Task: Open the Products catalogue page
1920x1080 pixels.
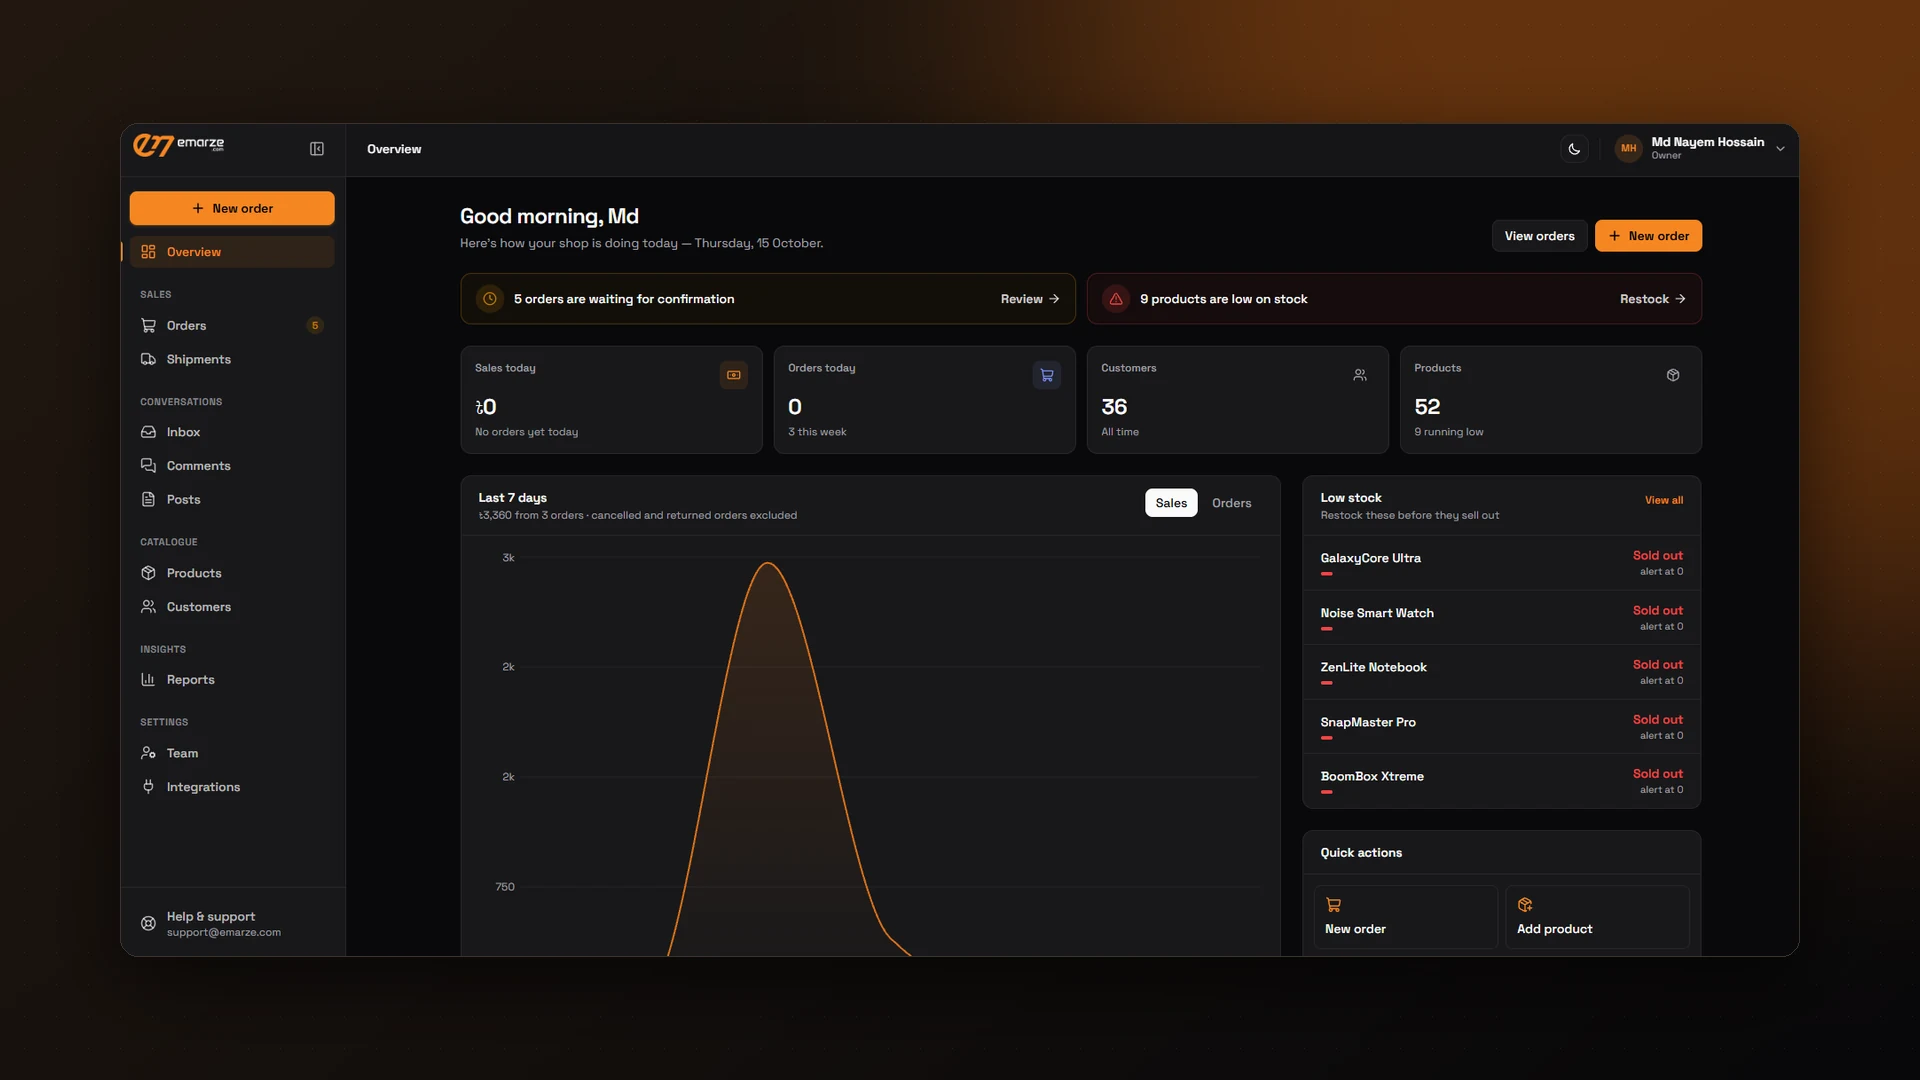Action: tap(232, 573)
